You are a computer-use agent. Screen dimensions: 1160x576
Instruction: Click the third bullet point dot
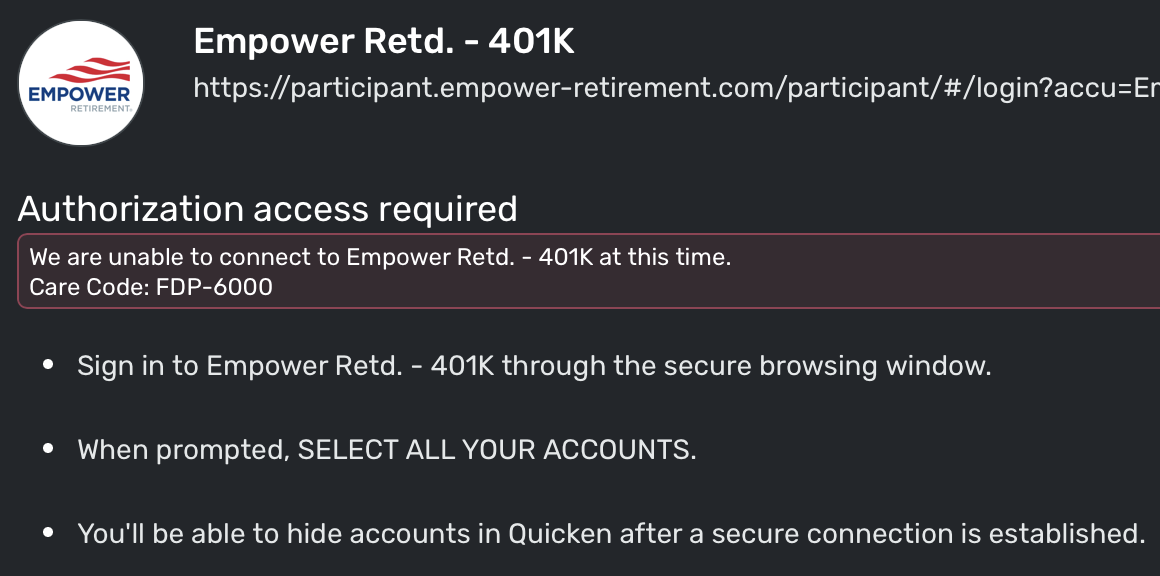48,533
